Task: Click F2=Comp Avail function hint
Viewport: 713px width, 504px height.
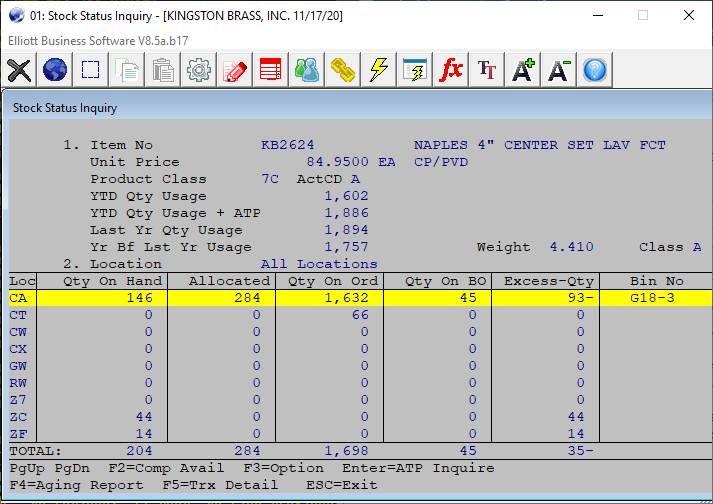Action: click(x=166, y=468)
